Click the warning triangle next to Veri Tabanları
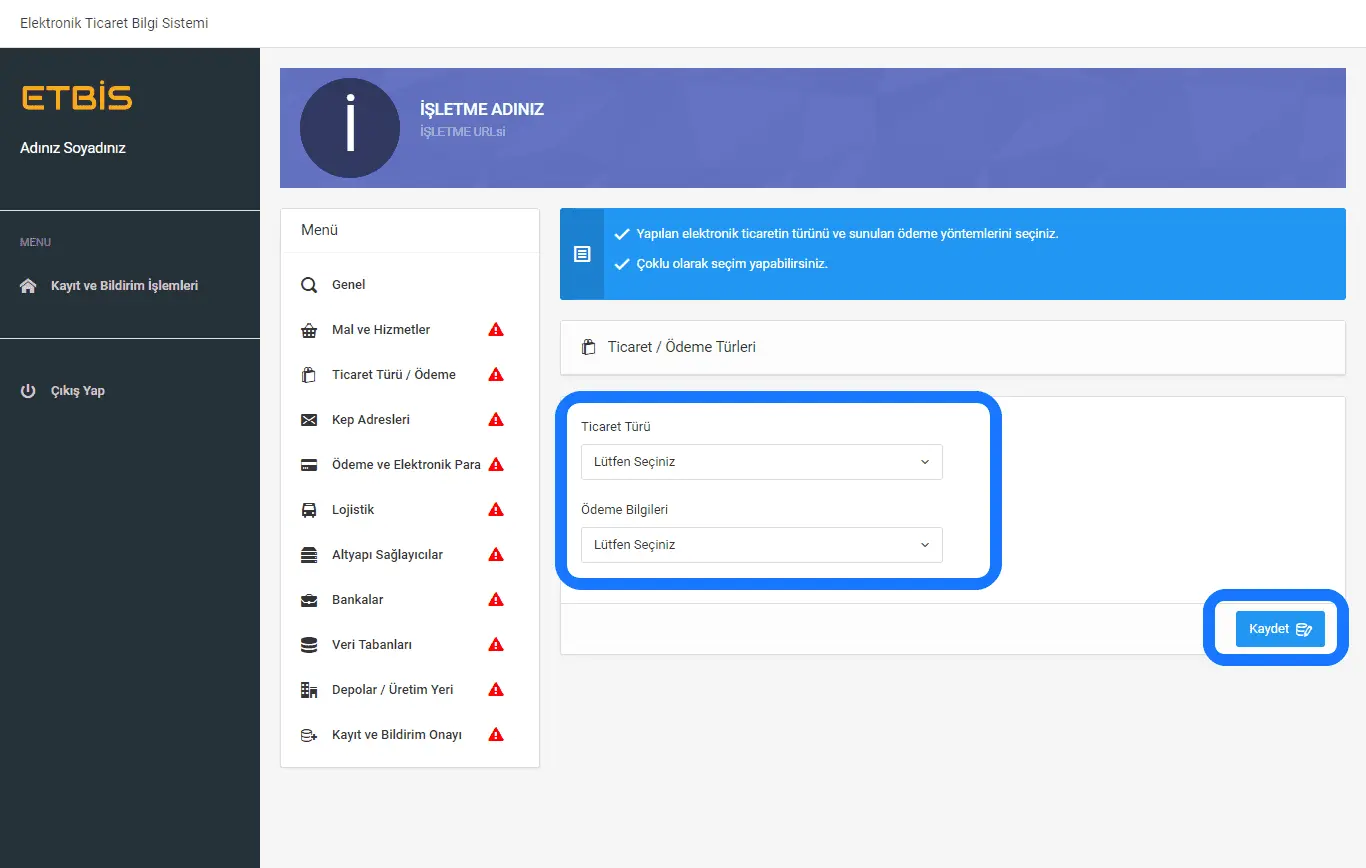 pyautogui.click(x=495, y=645)
